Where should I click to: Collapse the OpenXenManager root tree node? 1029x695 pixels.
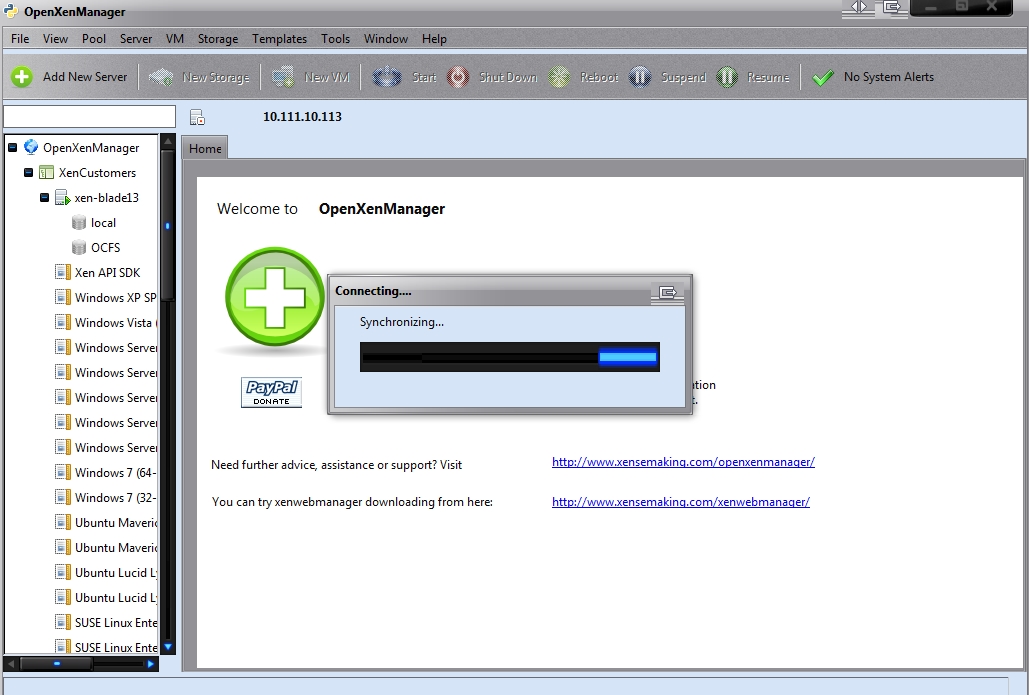[13, 148]
